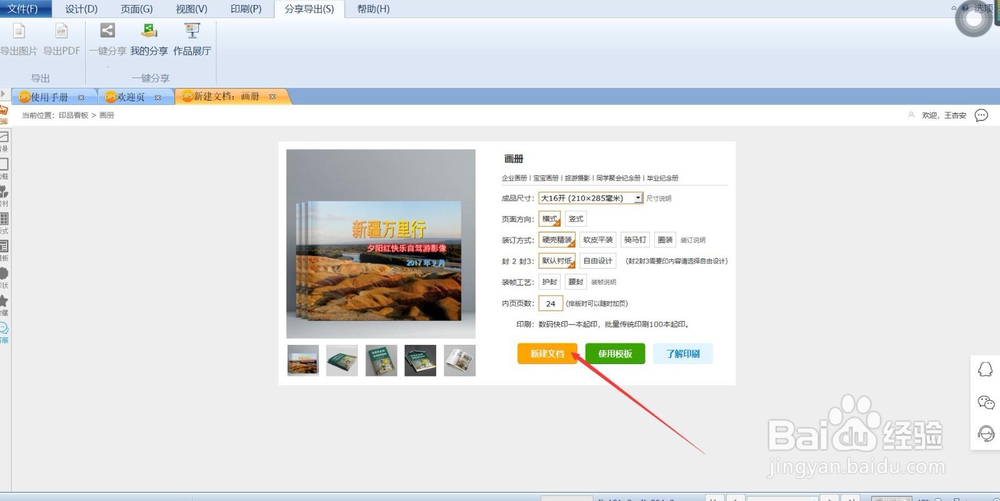Select the open-book preview thumbnail
Image resolution: width=1000 pixels, height=501 pixels.
pyautogui.click(x=460, y=361)
